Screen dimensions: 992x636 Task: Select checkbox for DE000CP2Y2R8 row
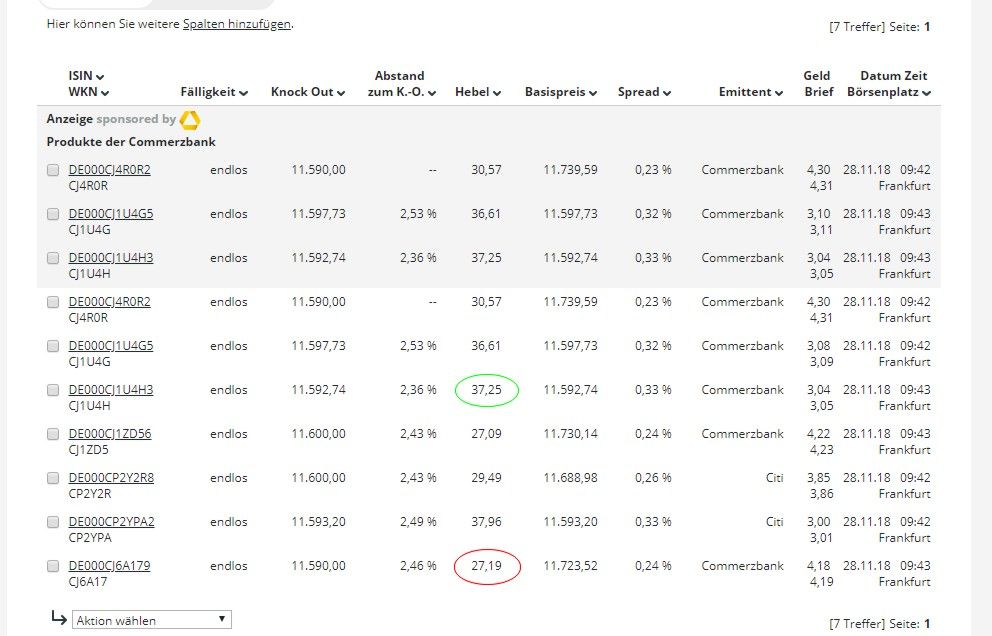(x=53, y=478)
